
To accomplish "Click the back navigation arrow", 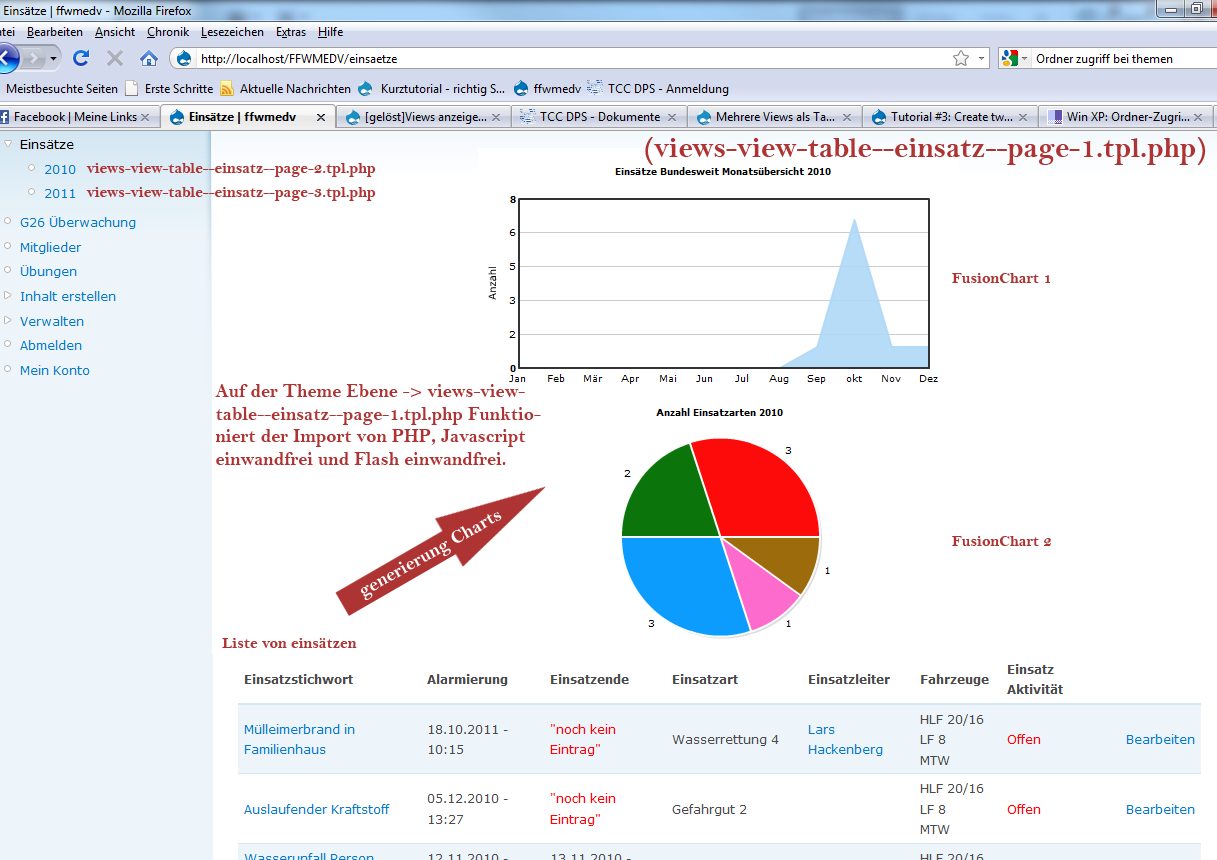I will coord(8,58).
